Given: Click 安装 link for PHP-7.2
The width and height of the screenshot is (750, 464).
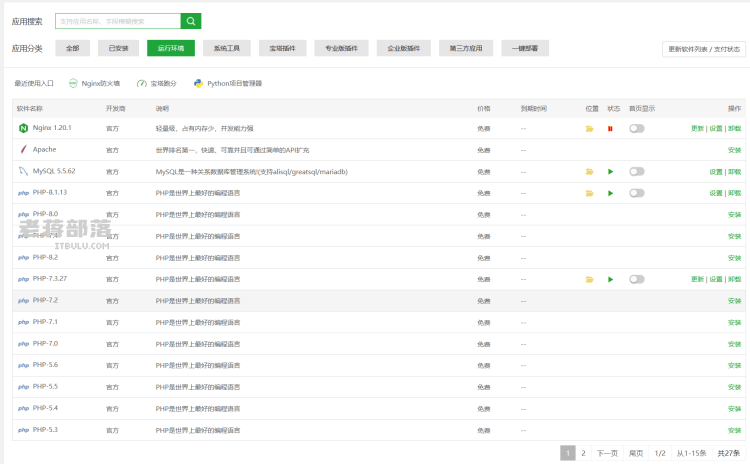Looking at the screenshot, I should 734,301.
